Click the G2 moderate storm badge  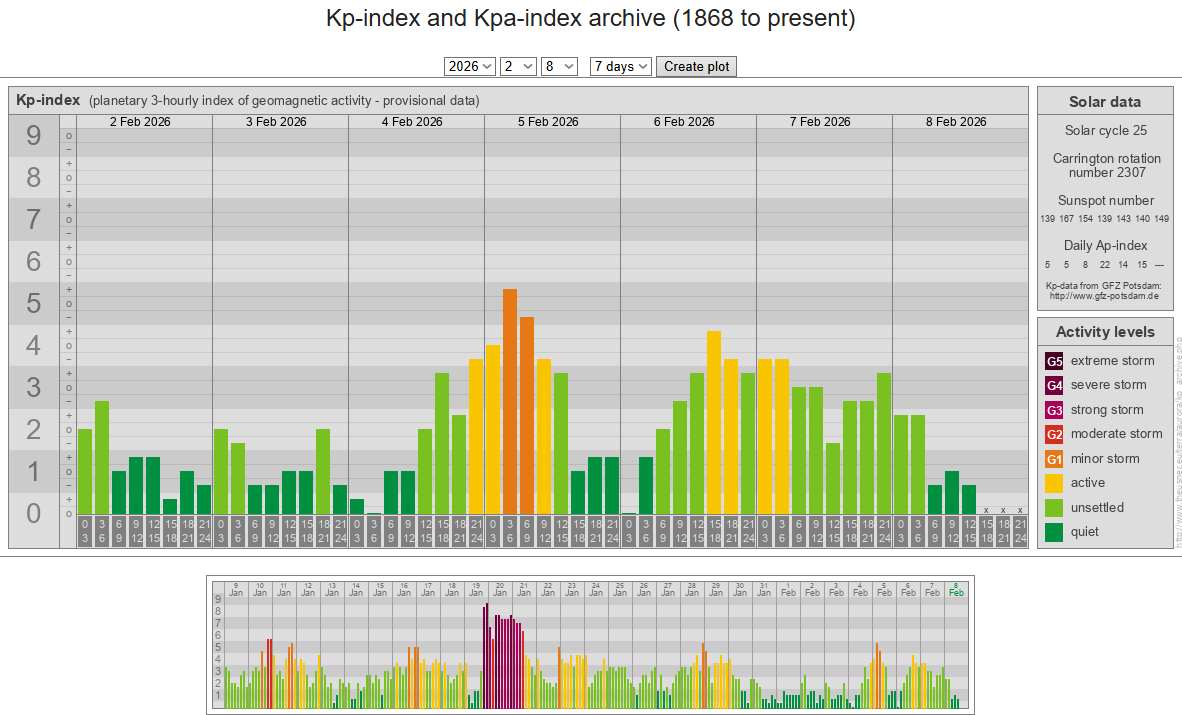1054,434
